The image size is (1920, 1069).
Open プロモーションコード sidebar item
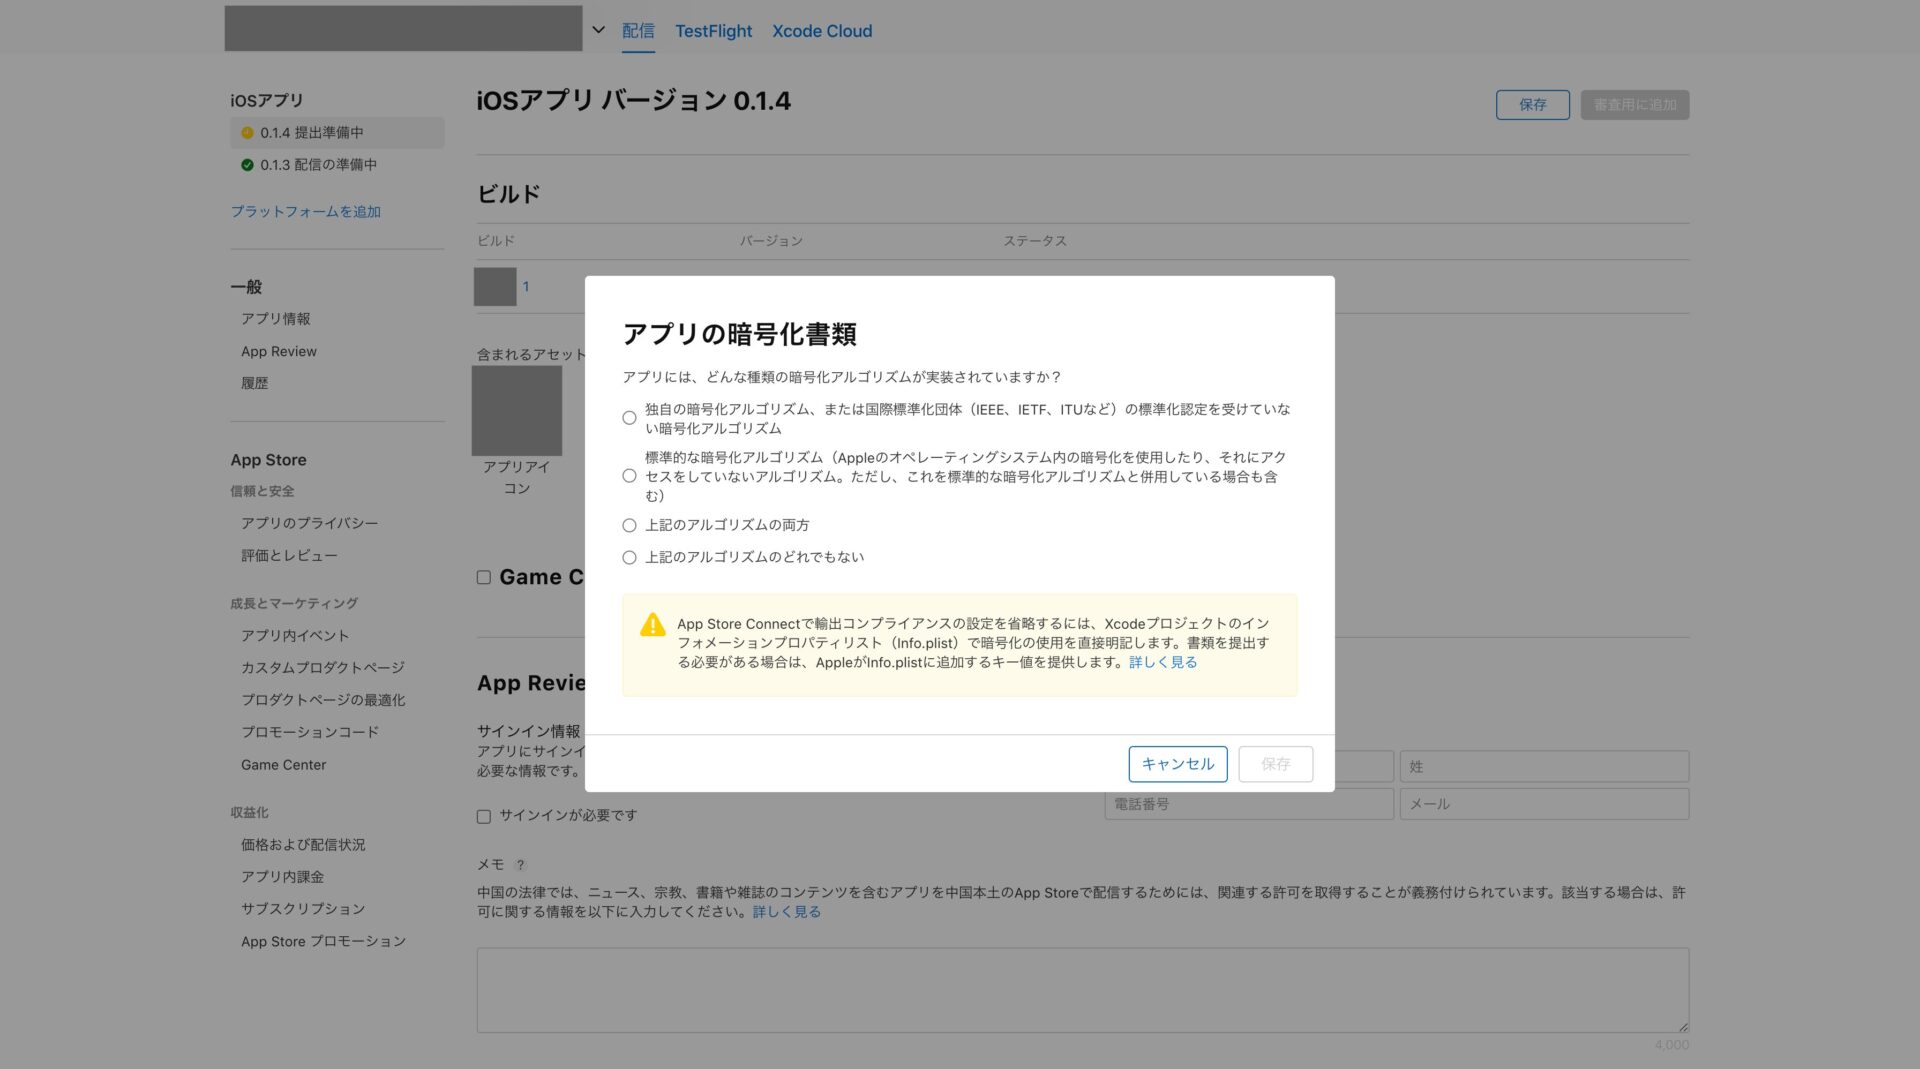[310, 732]
